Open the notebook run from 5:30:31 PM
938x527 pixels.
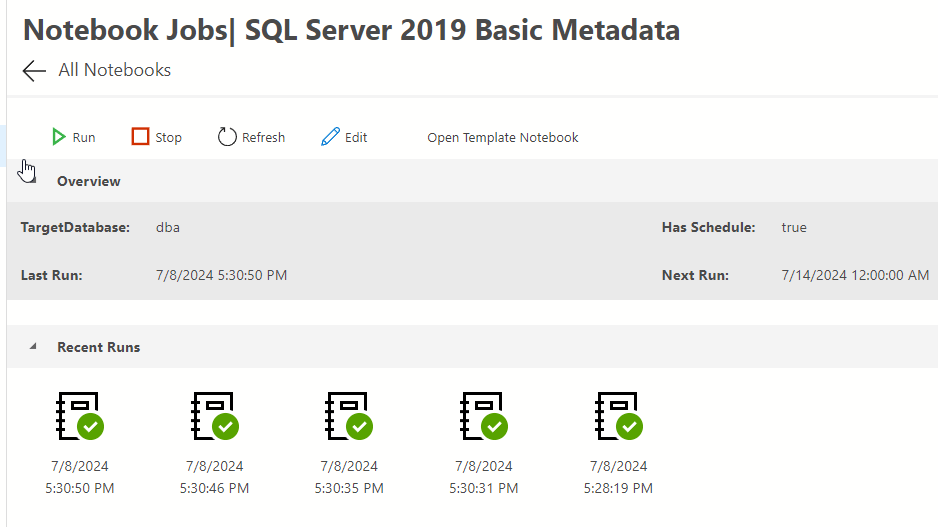click(483, 416)
